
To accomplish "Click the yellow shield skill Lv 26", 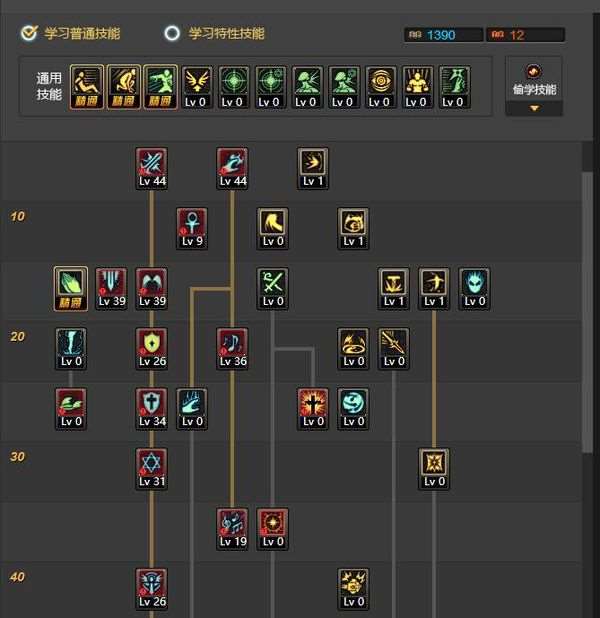I will pos(152,348).
